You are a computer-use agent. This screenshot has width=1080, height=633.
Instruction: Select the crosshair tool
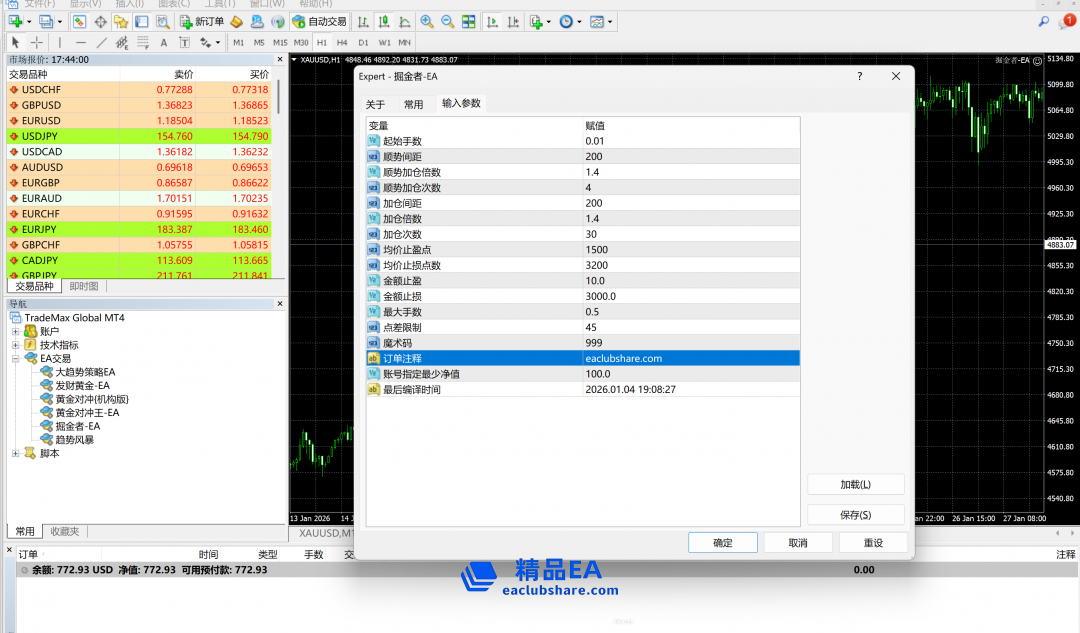(37, 42)
